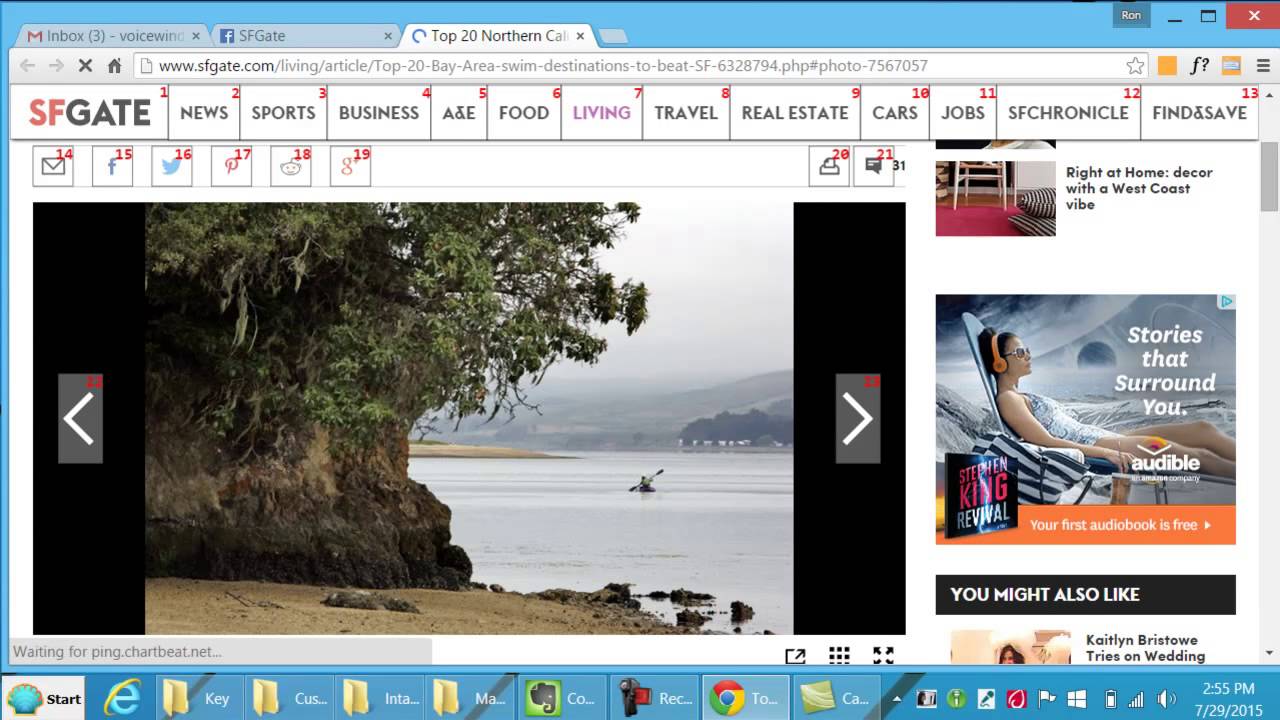This screenshot has width=1280, height=720.
Task: Read 'Right at Home: decor with a West Coast vibe'
Action: (1139, 188)
